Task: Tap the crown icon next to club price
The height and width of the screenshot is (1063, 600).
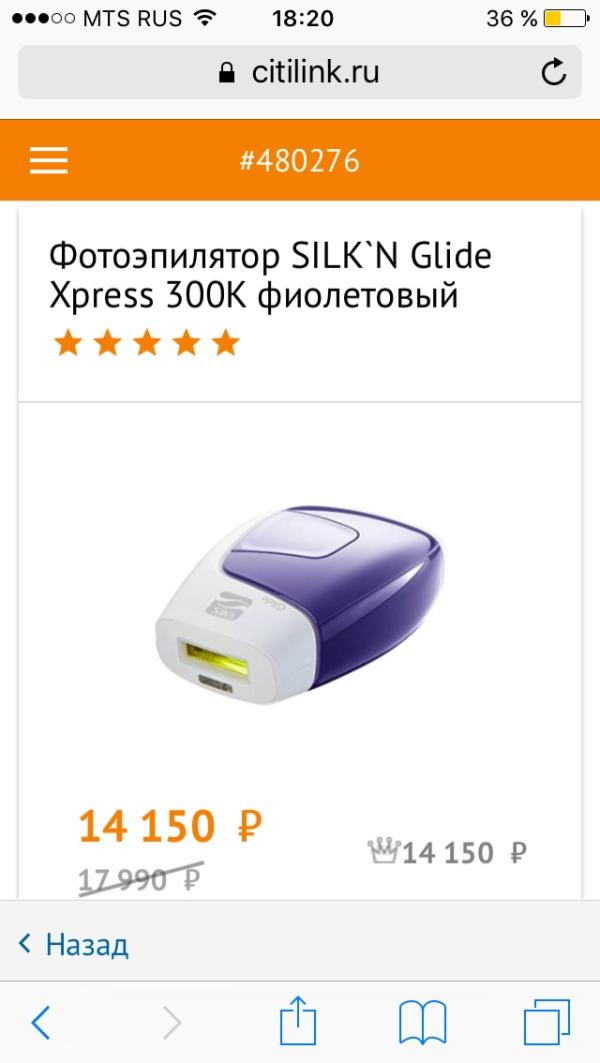Action: click(x=384, y=850)
